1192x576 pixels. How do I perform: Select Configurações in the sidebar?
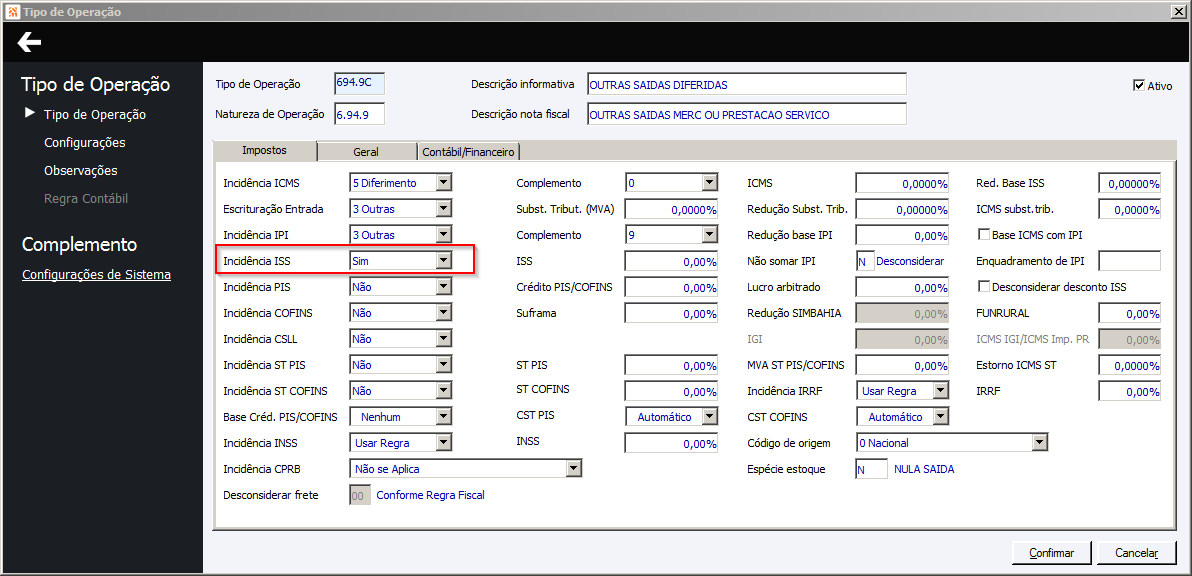pos(84,143)
